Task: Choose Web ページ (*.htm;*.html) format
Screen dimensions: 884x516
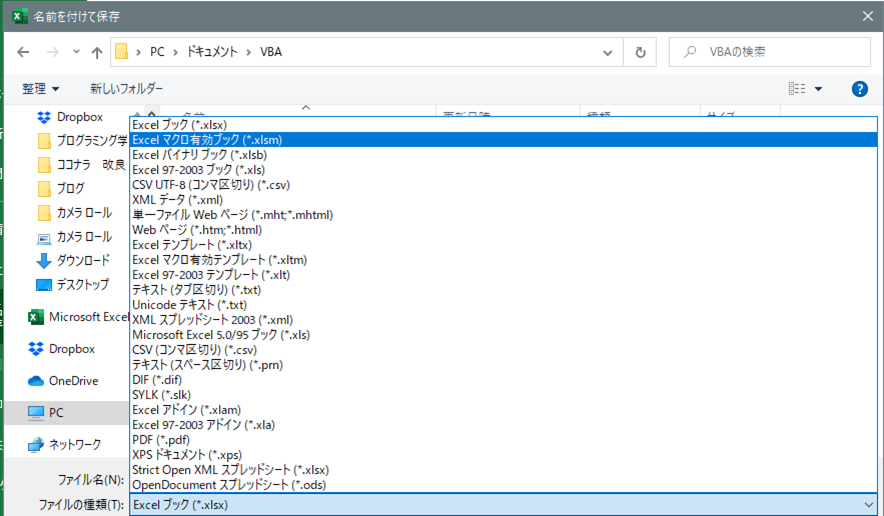Action: coord(503,230)
